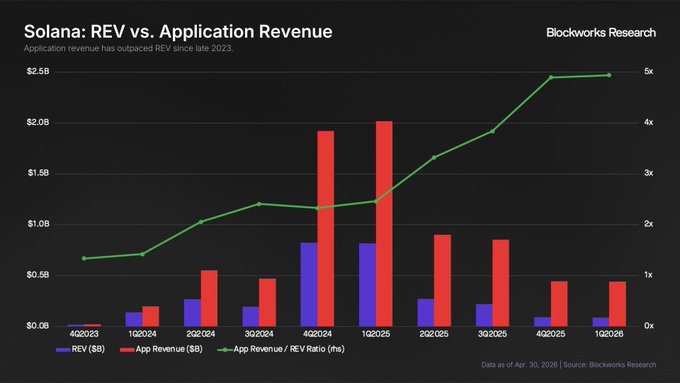Click the $0.0B left axis label
680x383 pixels.
[38, 326]
